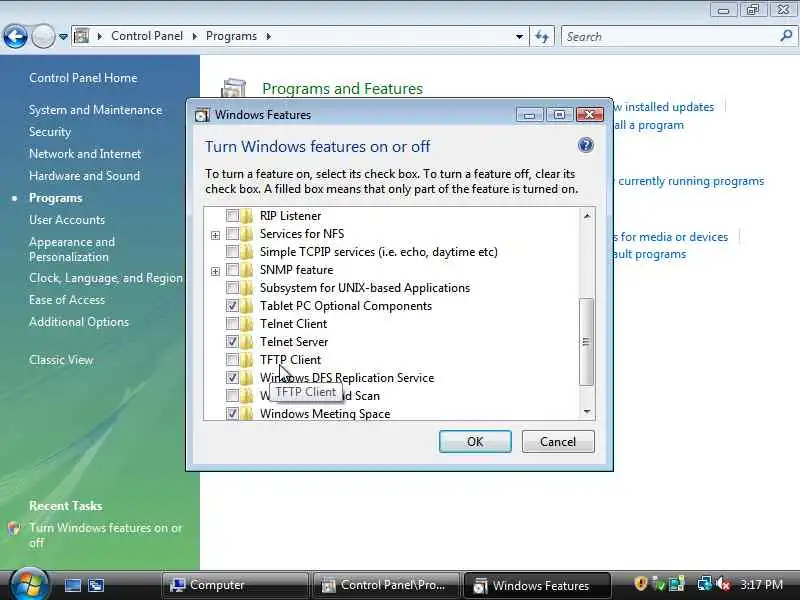Check the Telnet Client checkbox

[232, 324]
